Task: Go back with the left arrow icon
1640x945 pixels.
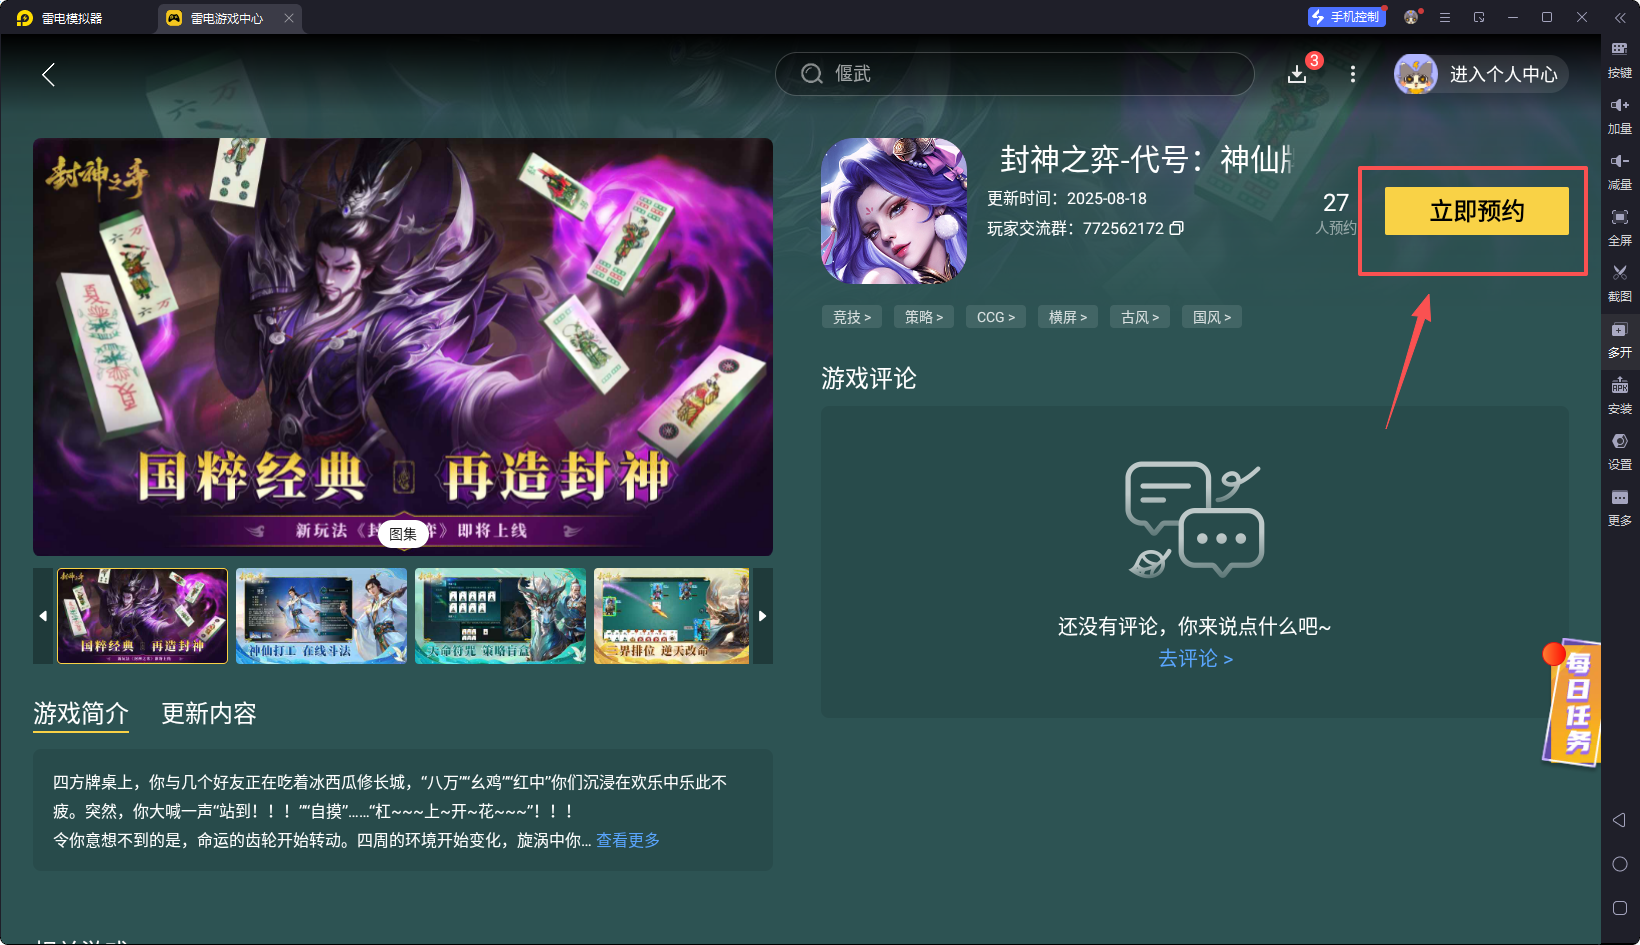Action: [48, 74]
